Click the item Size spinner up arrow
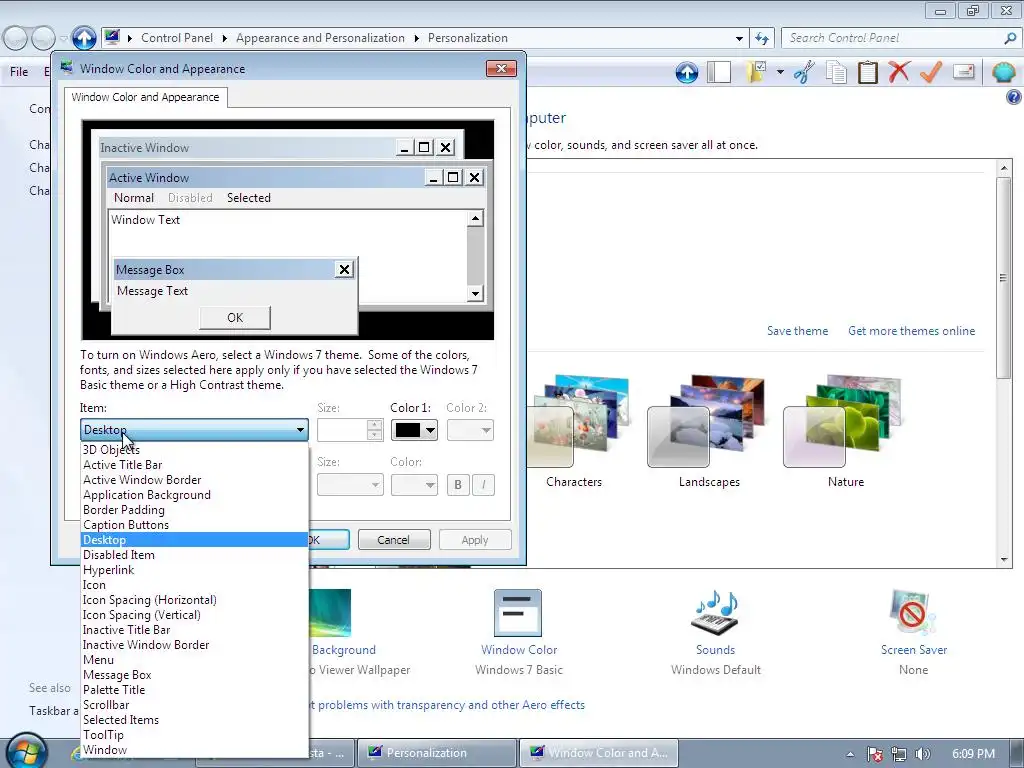1024x768 pixels. click(375, 424)
